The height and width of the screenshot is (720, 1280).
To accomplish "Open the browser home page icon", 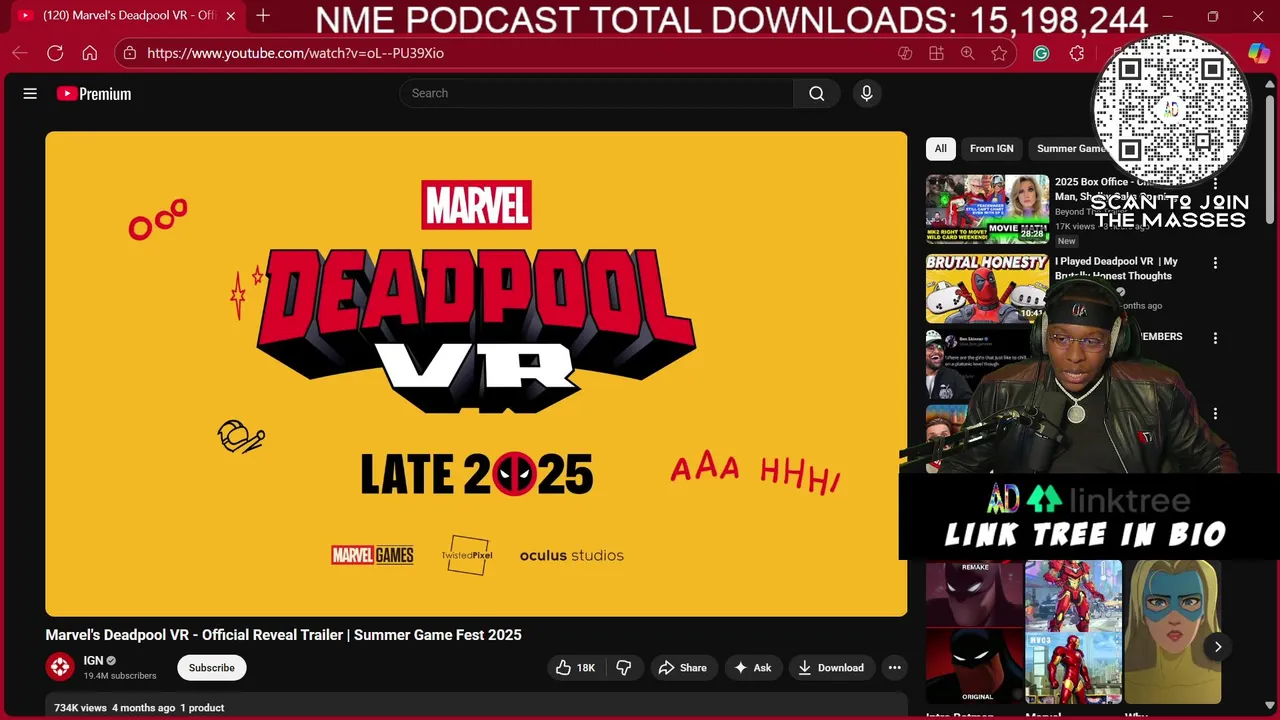I will click(x=90, y=53).
